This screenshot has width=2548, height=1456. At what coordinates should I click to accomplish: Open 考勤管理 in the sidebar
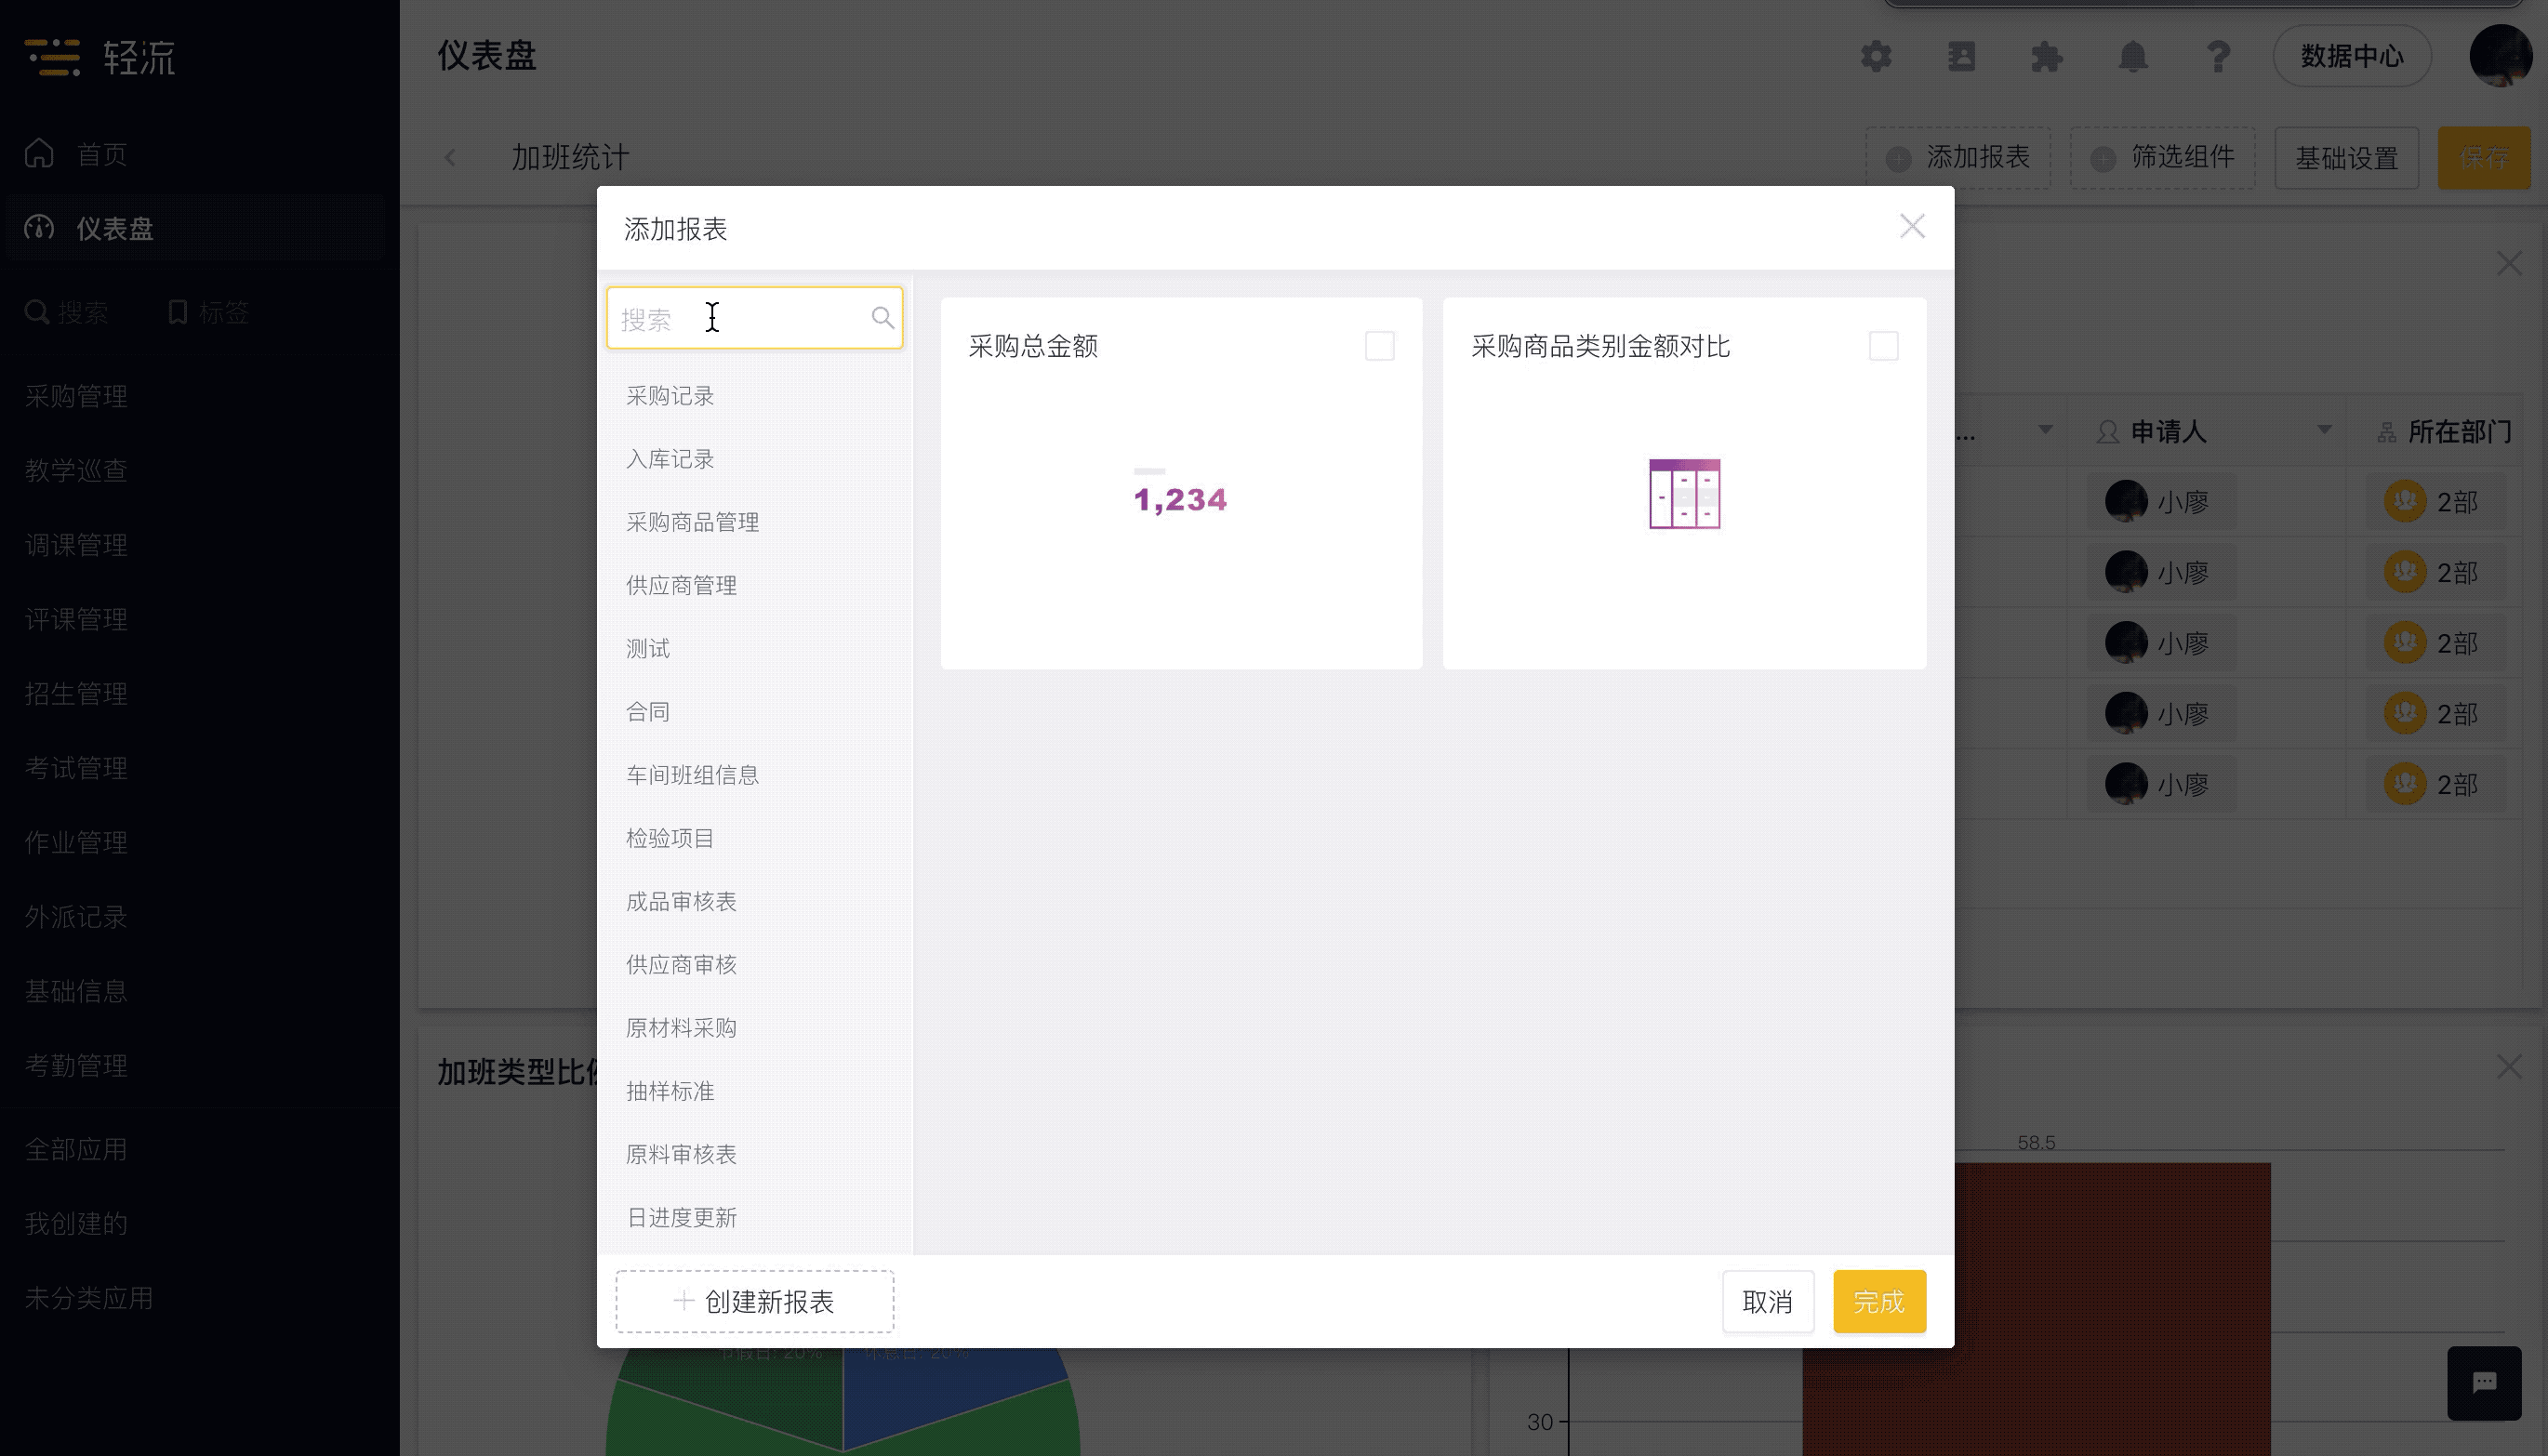click(x=76, y=1066)
